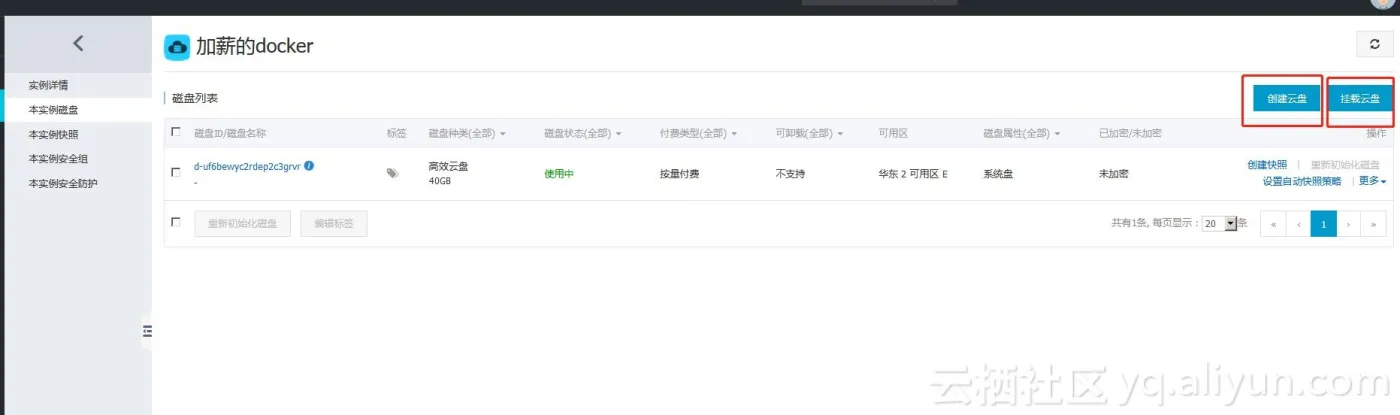Open 付费类型(全部) filter dropdown
The image size is (1400, 415).
point(699,133)
